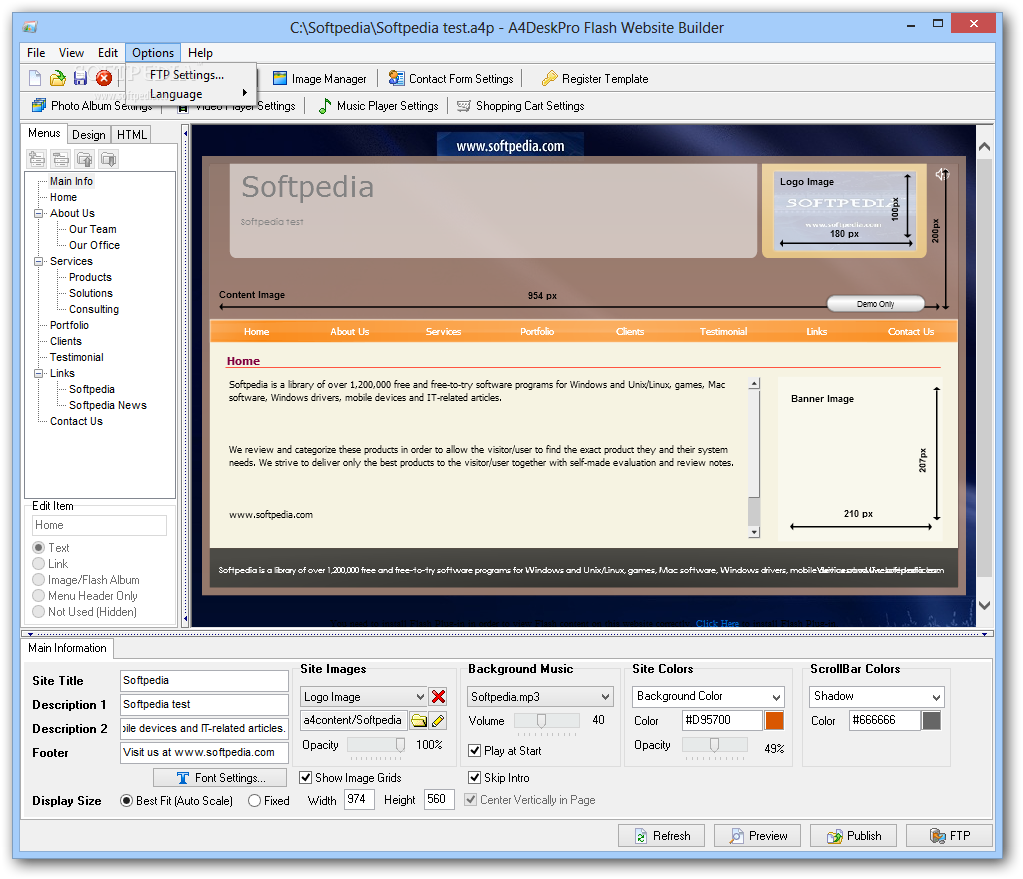Screen dimensions: 1023x879
Task: Select the Link radio option
Action: pos(38,564)
